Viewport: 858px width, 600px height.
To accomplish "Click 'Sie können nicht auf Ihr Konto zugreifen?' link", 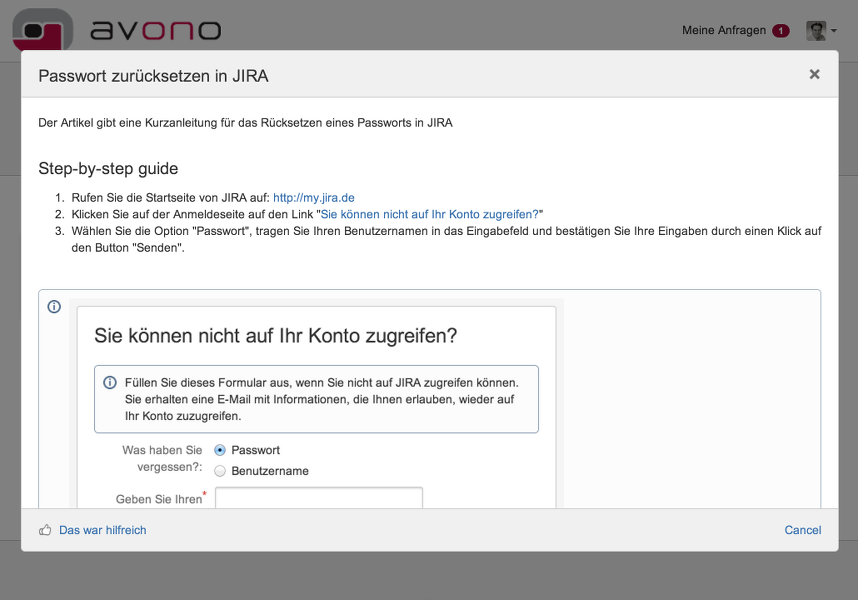I will tap(430, 214).
